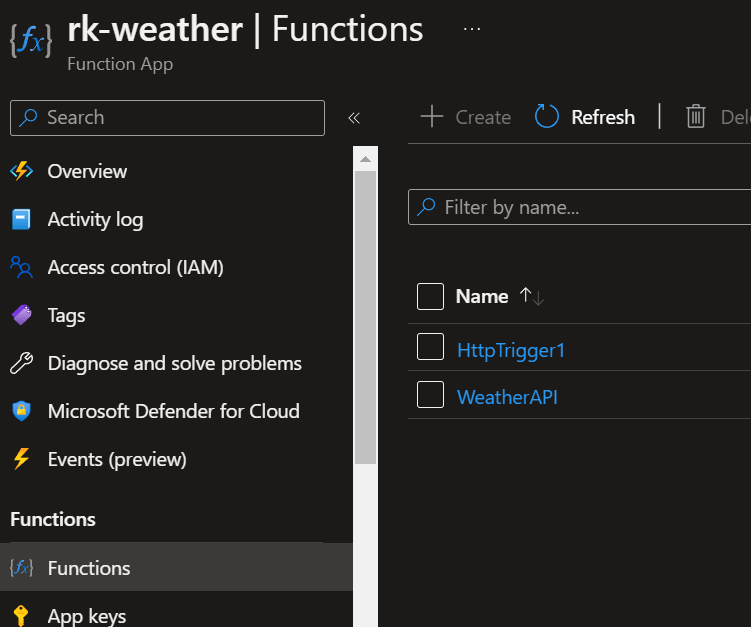Collapse the sidebar with the double chevron
This screenshot has width=751, height=627.
click(353, 118)
